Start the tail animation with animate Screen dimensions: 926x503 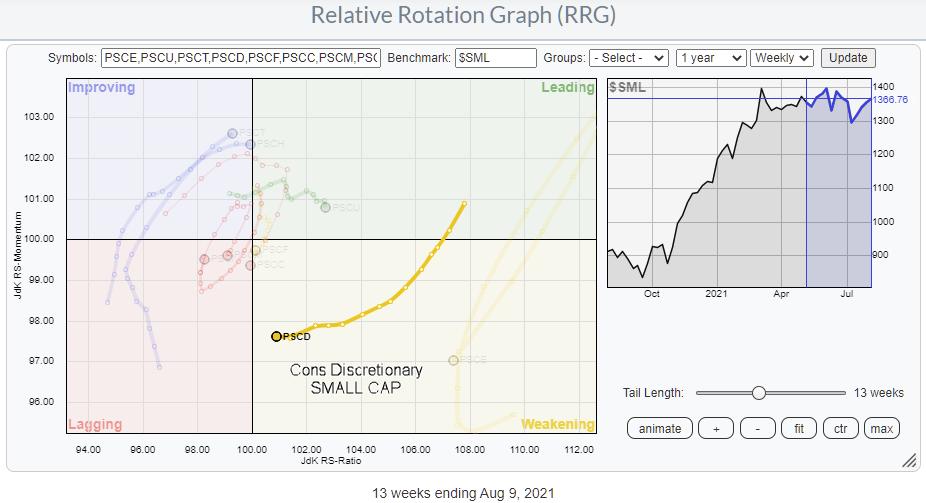(660, 428)
